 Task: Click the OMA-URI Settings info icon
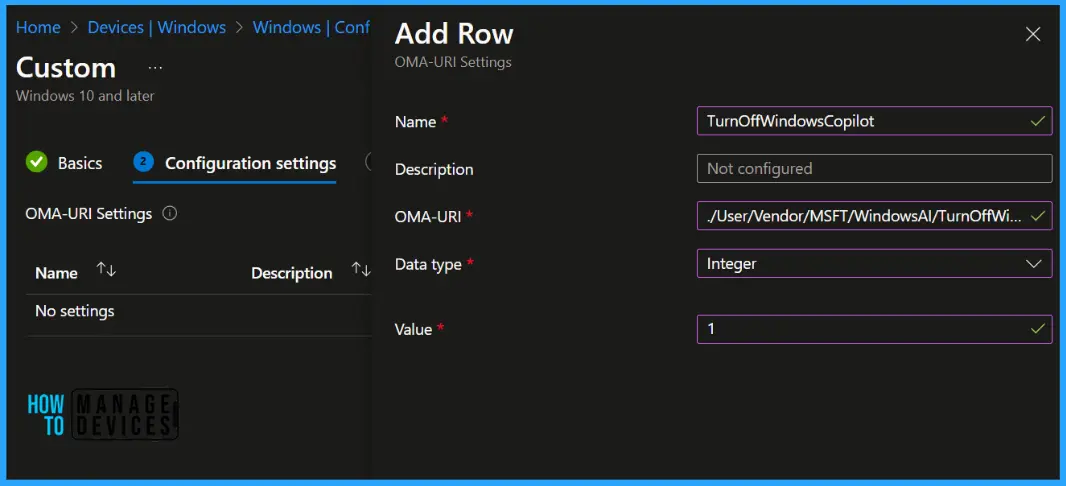pos(170,213)
